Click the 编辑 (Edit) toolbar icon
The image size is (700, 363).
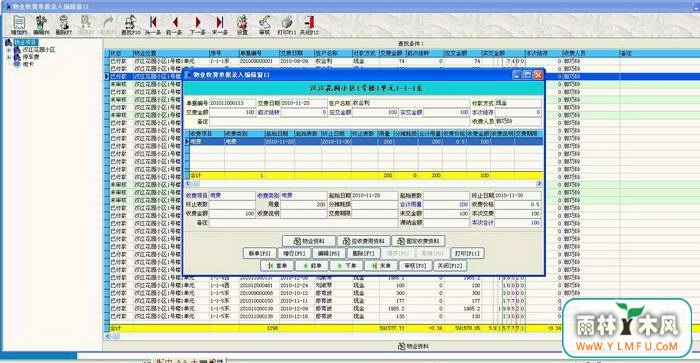click(41, 25)
